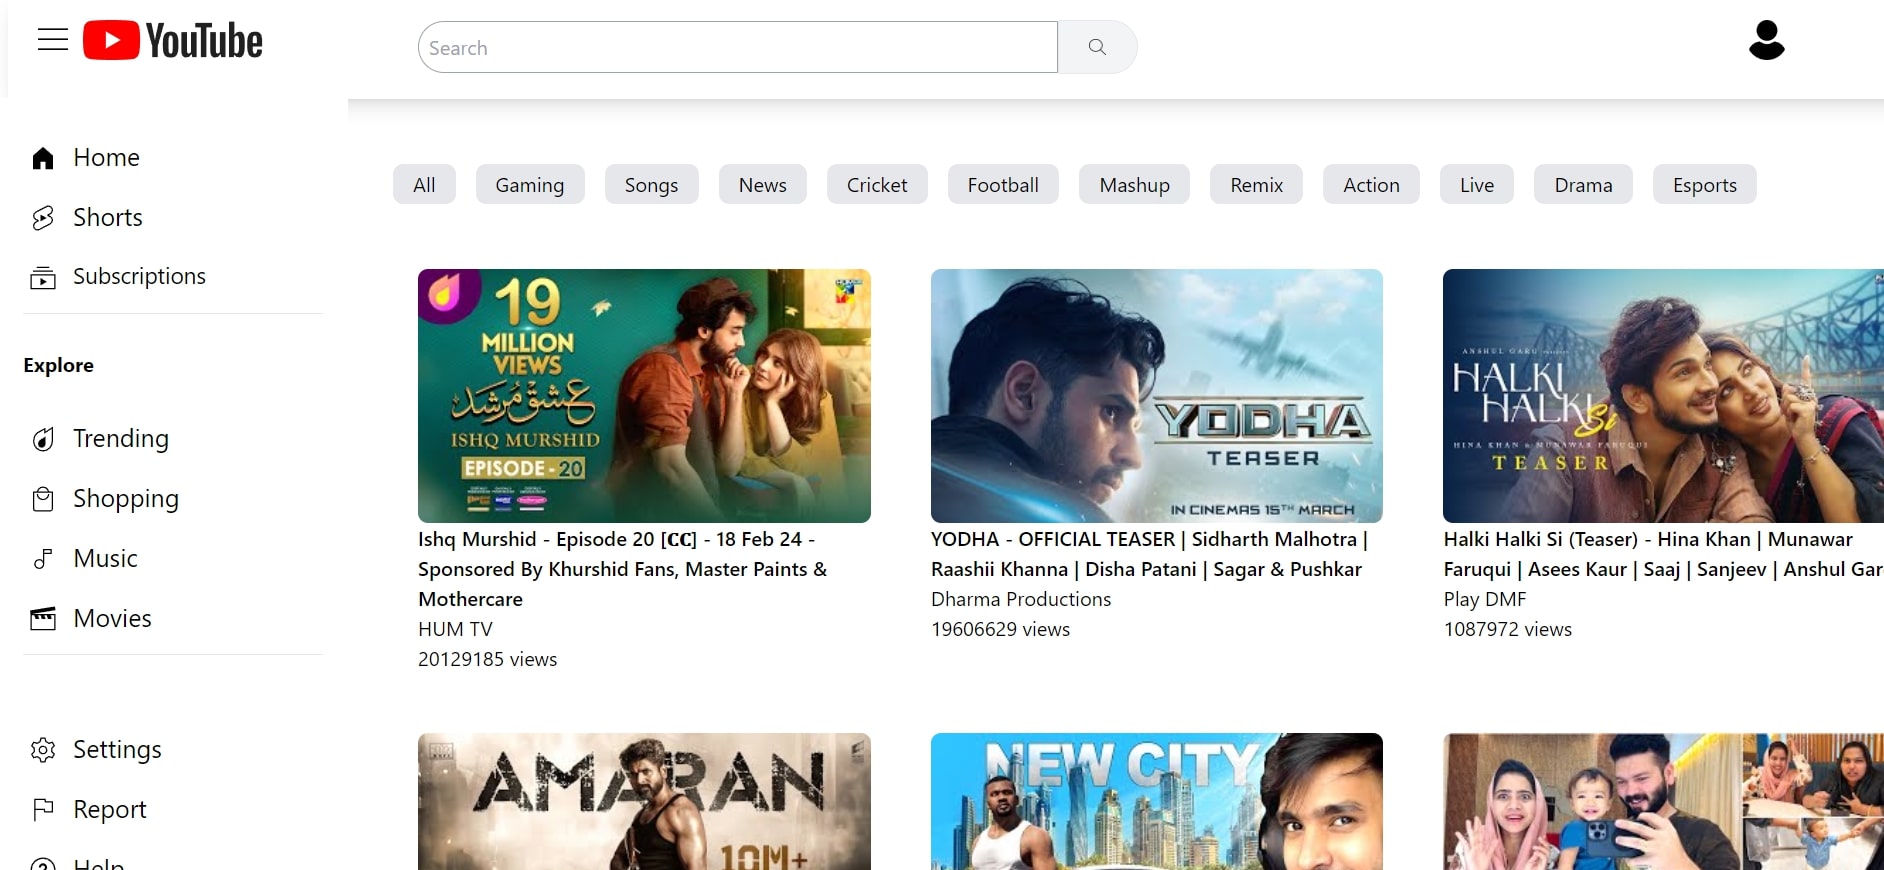Select the News filter chip
The width and height of the screenshot is (1884, 870).
coord(762,185)
